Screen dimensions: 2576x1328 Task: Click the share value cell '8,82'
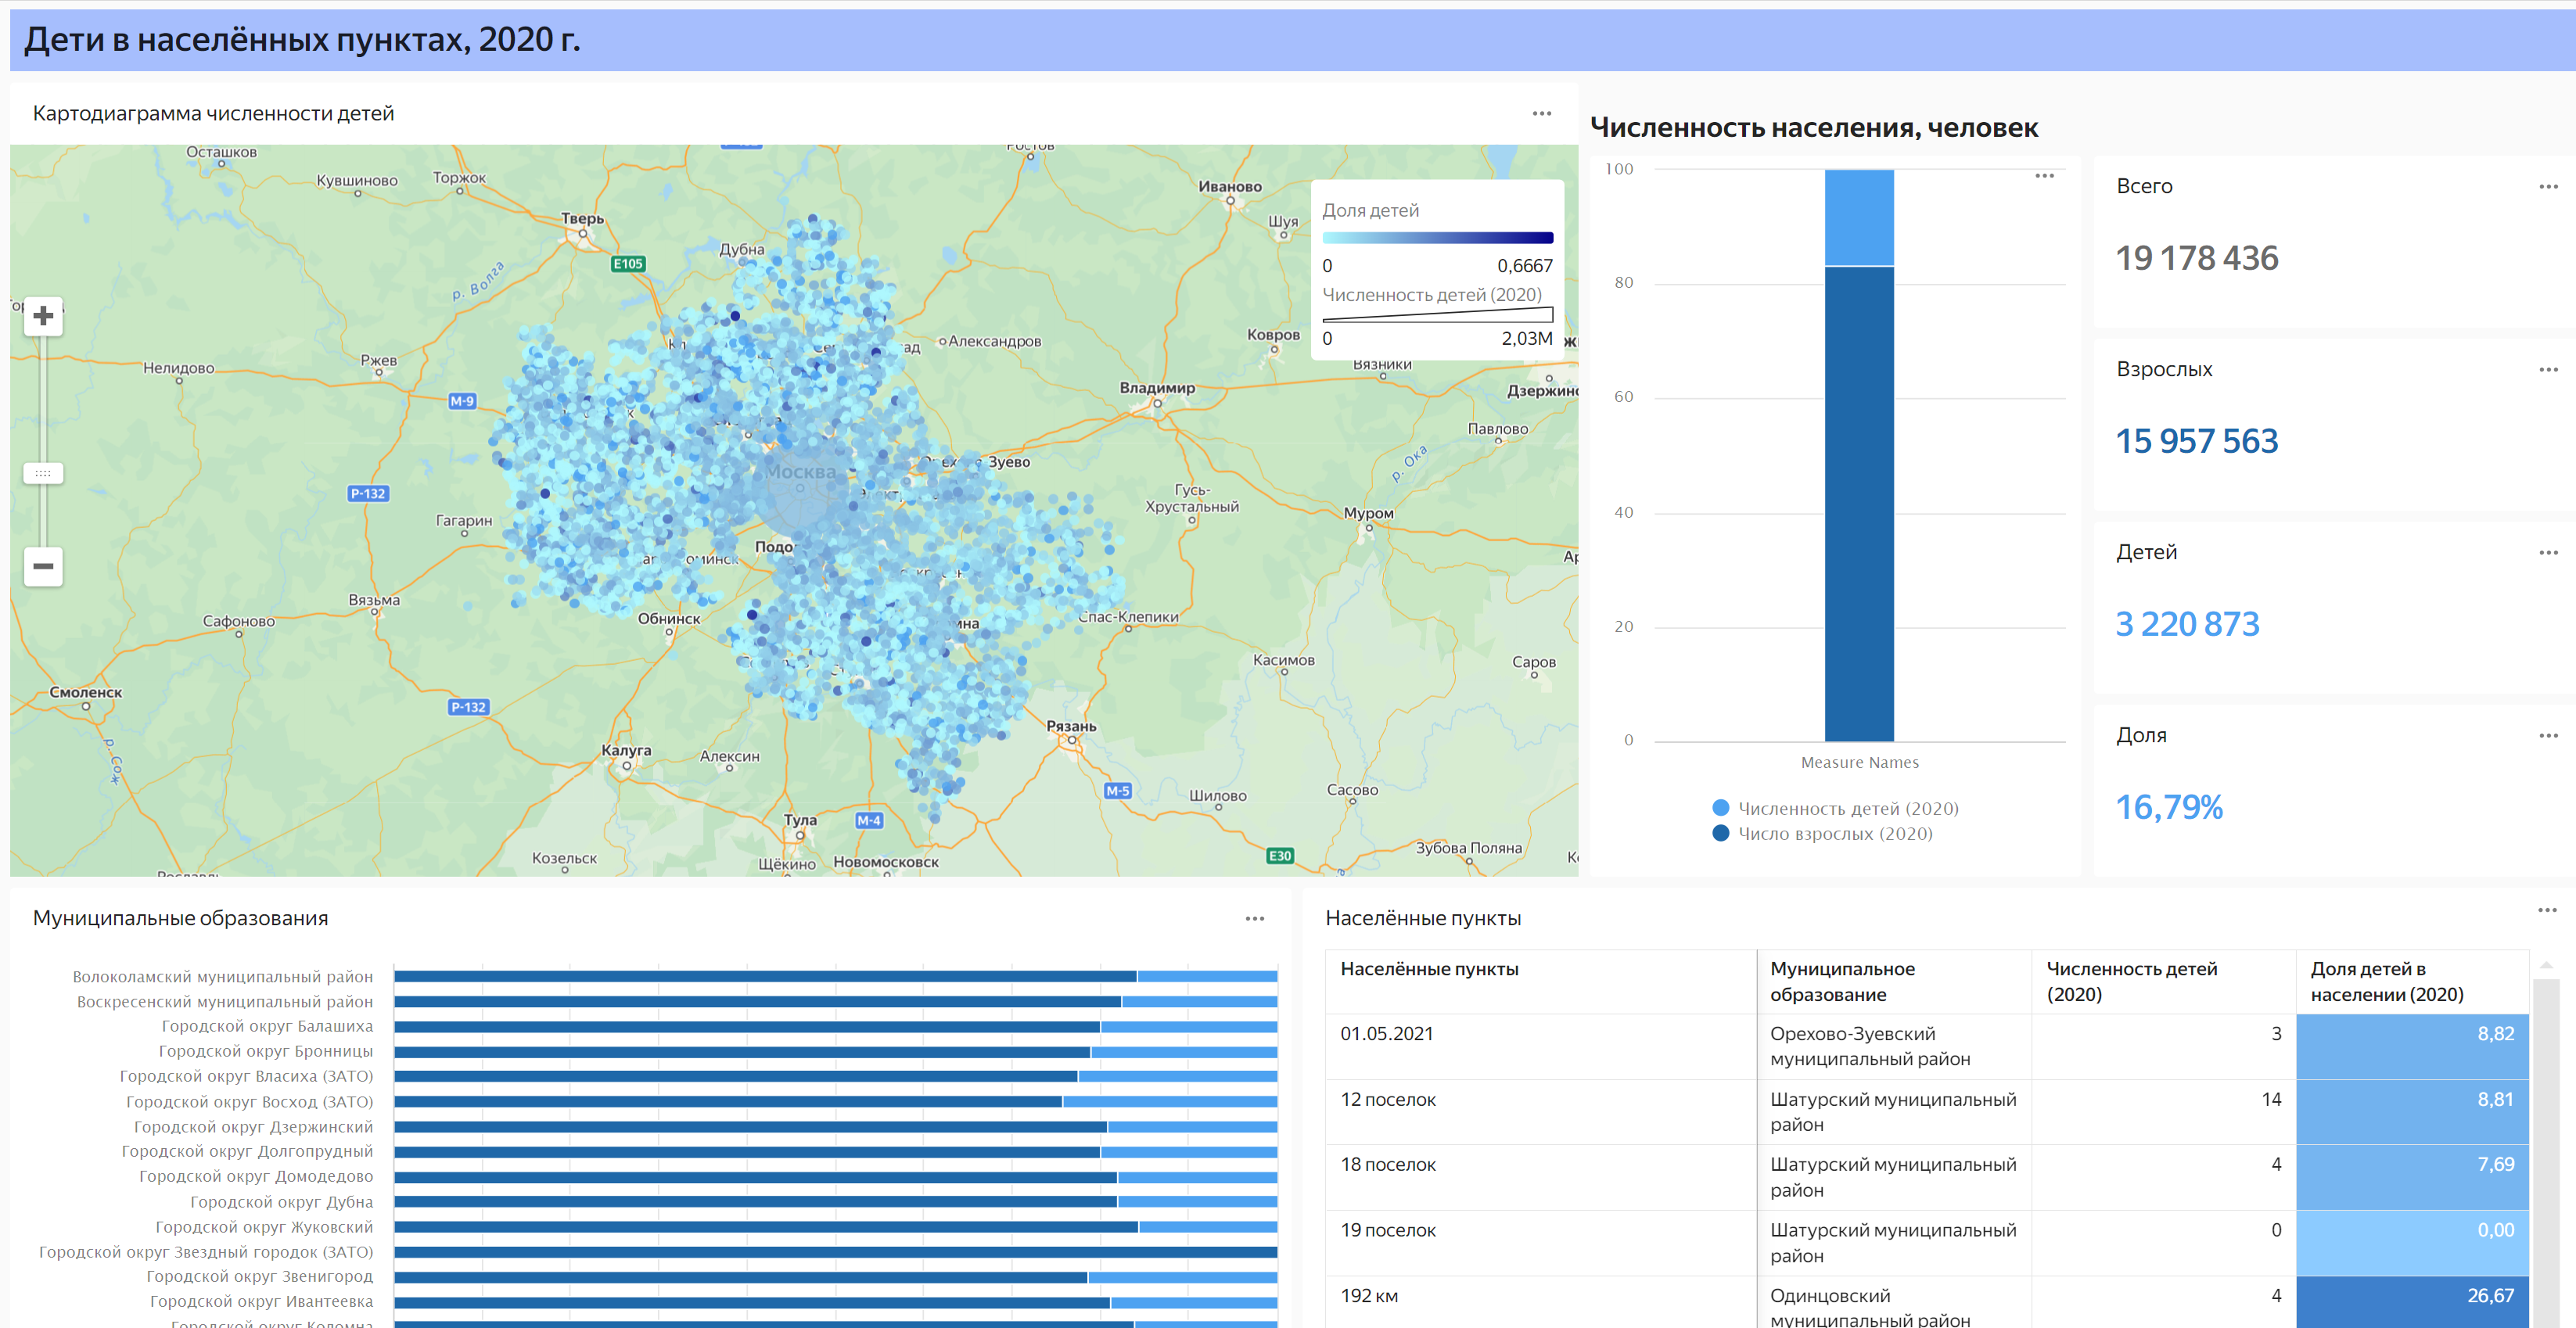tap(2412, 1046)
